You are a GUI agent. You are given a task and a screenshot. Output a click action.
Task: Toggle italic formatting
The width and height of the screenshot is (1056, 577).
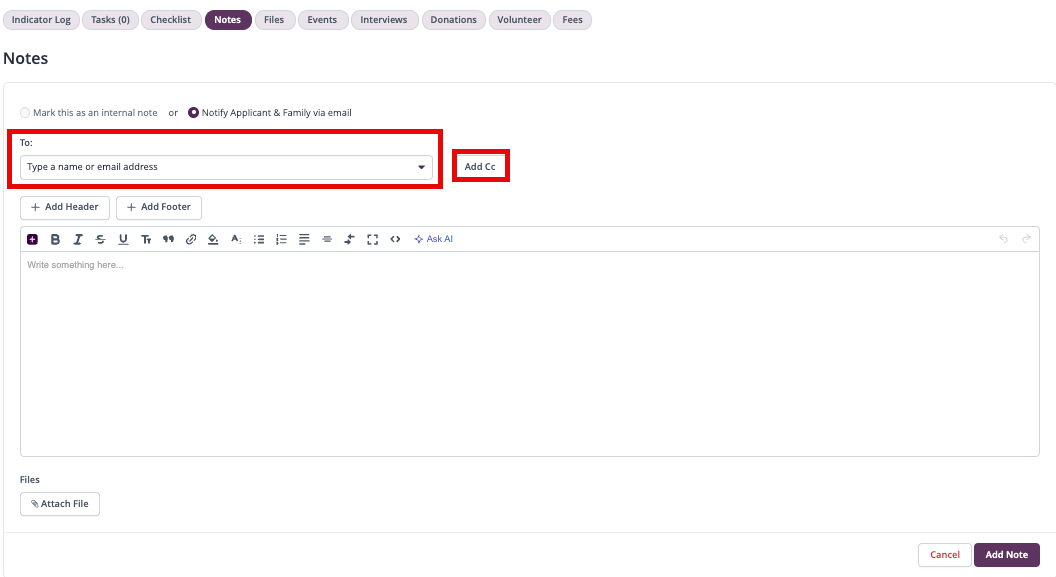point(78,239)
